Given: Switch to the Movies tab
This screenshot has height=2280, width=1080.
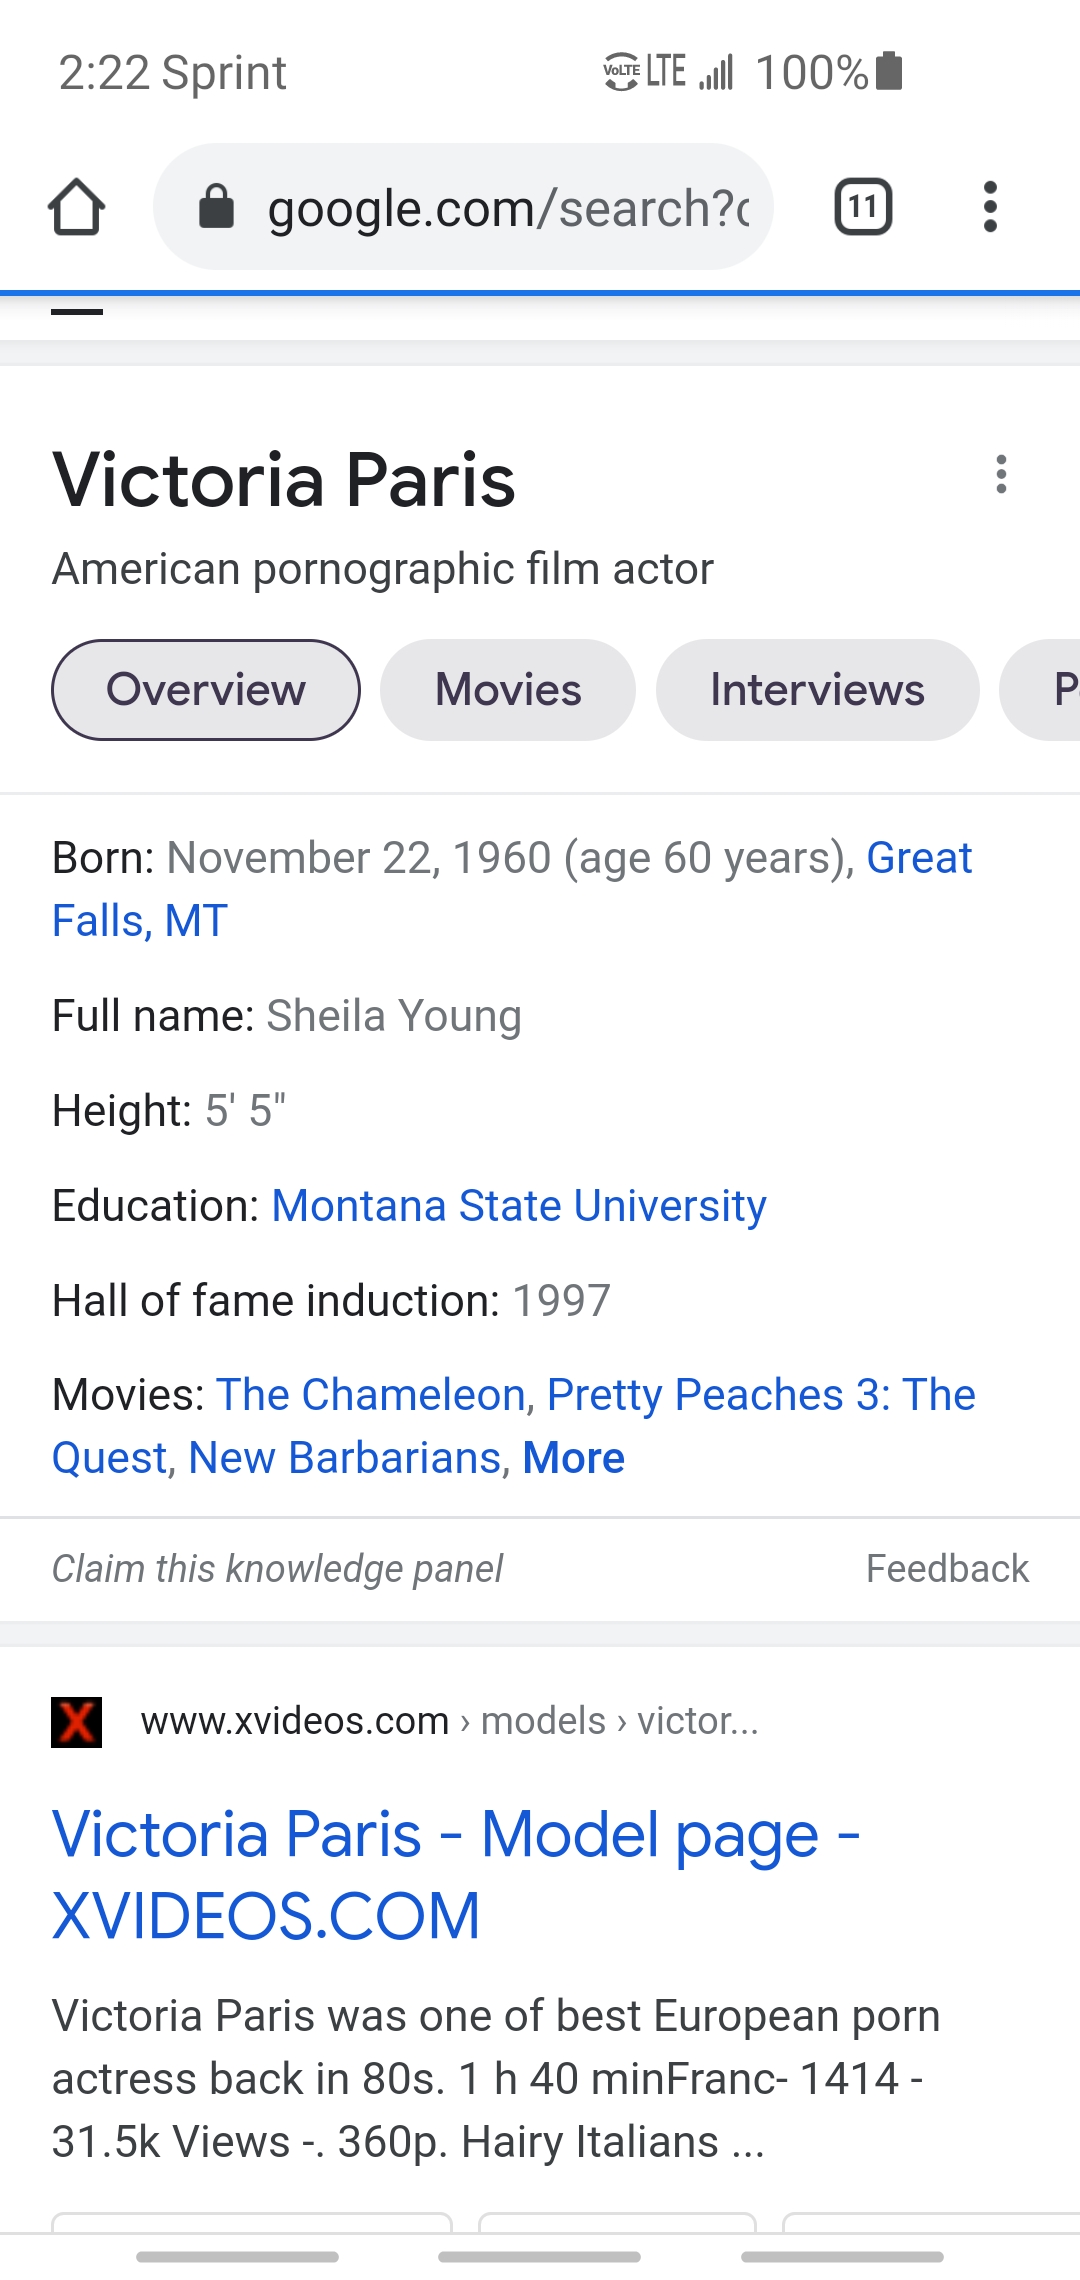Looking at the screenshot, I should [x=508, y=690].
